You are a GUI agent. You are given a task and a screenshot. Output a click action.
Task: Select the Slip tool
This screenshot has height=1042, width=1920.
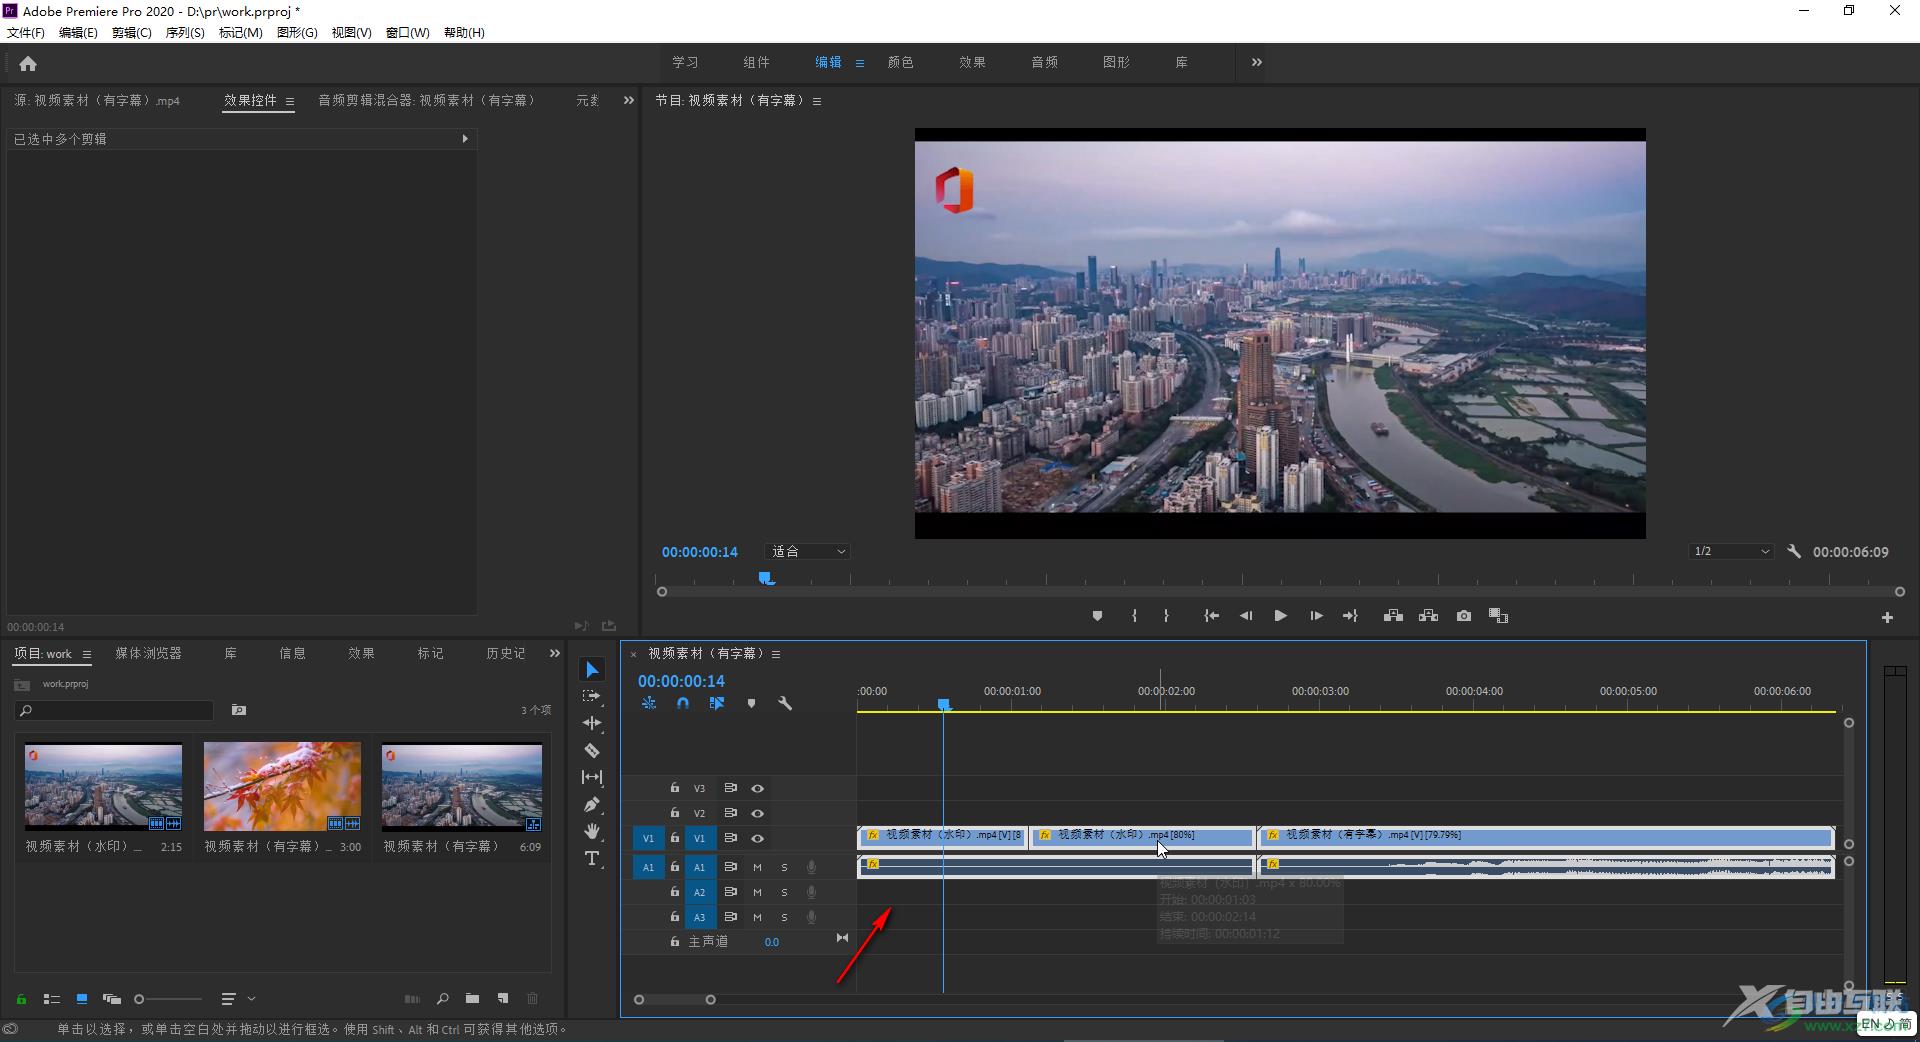click(592, 777)
